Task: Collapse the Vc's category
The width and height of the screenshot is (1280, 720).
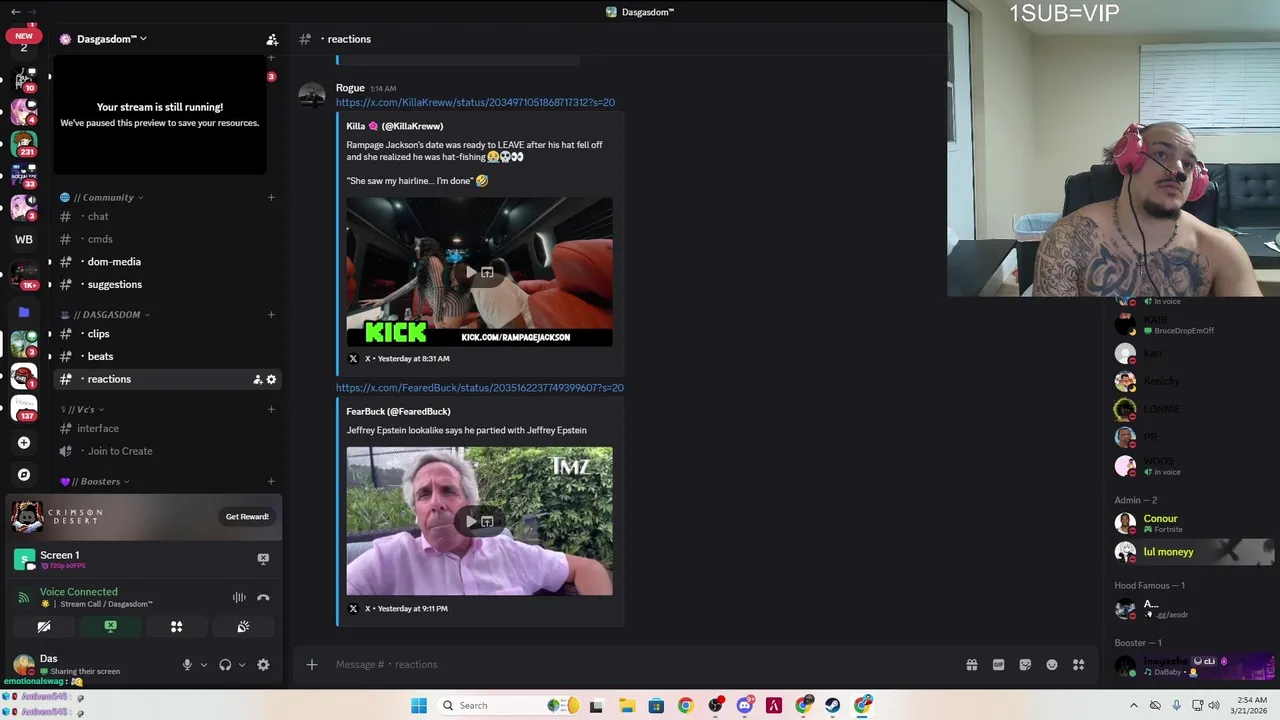Action: 86,409
